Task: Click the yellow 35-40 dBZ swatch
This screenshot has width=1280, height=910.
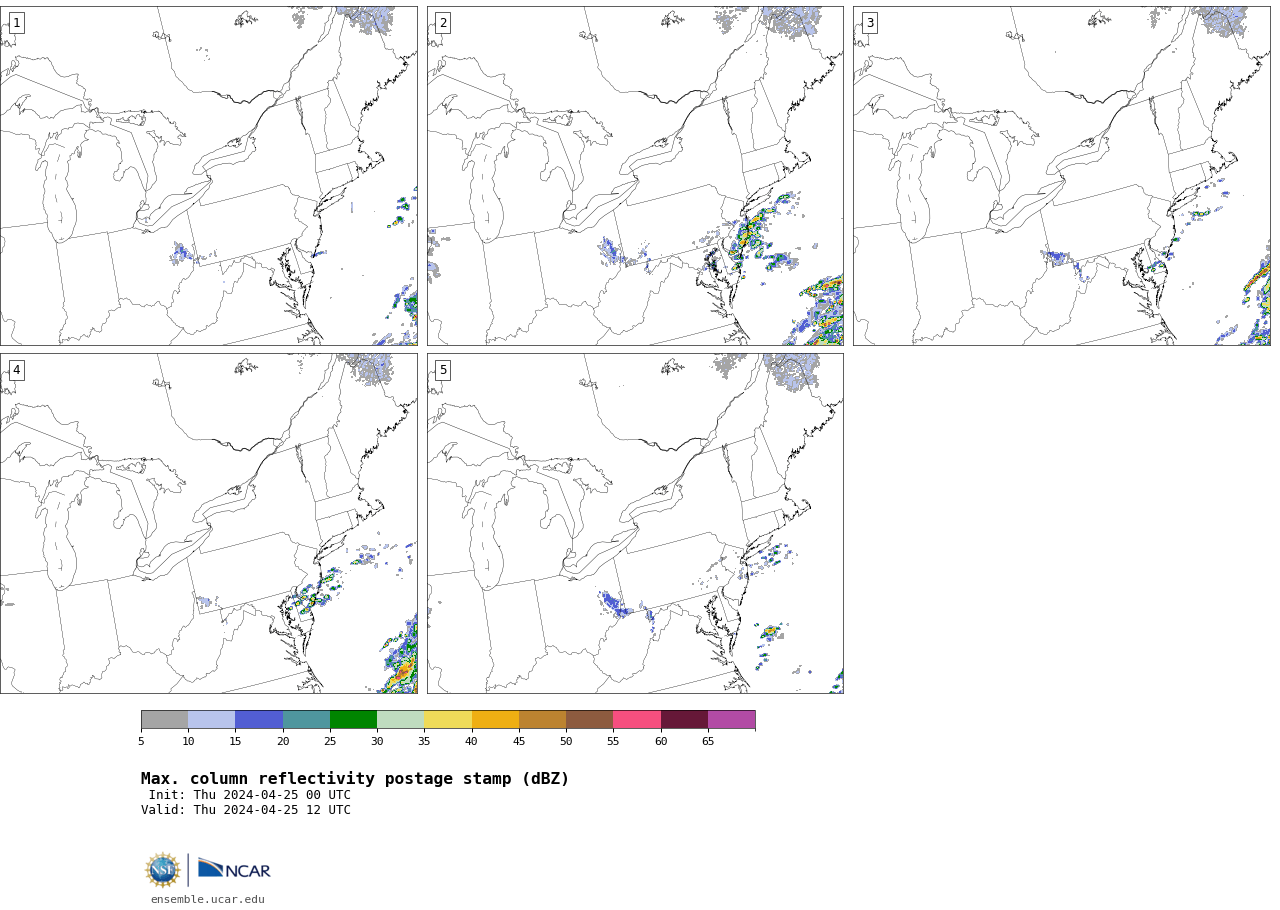Action: pyautogui.click(x=448, y=720)
